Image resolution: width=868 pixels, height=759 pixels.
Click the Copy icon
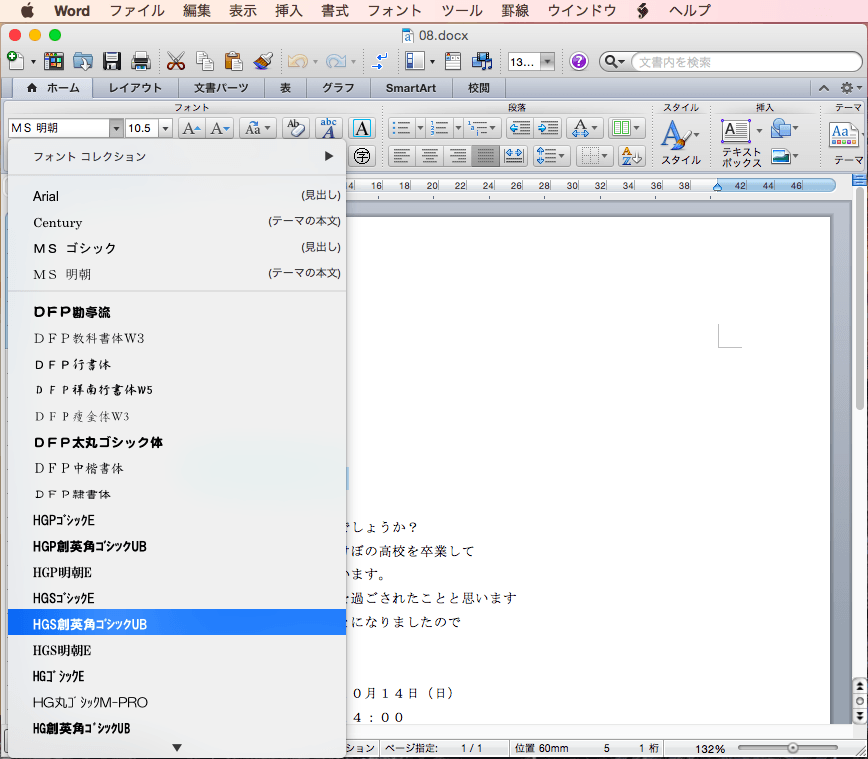coord(205,61)
